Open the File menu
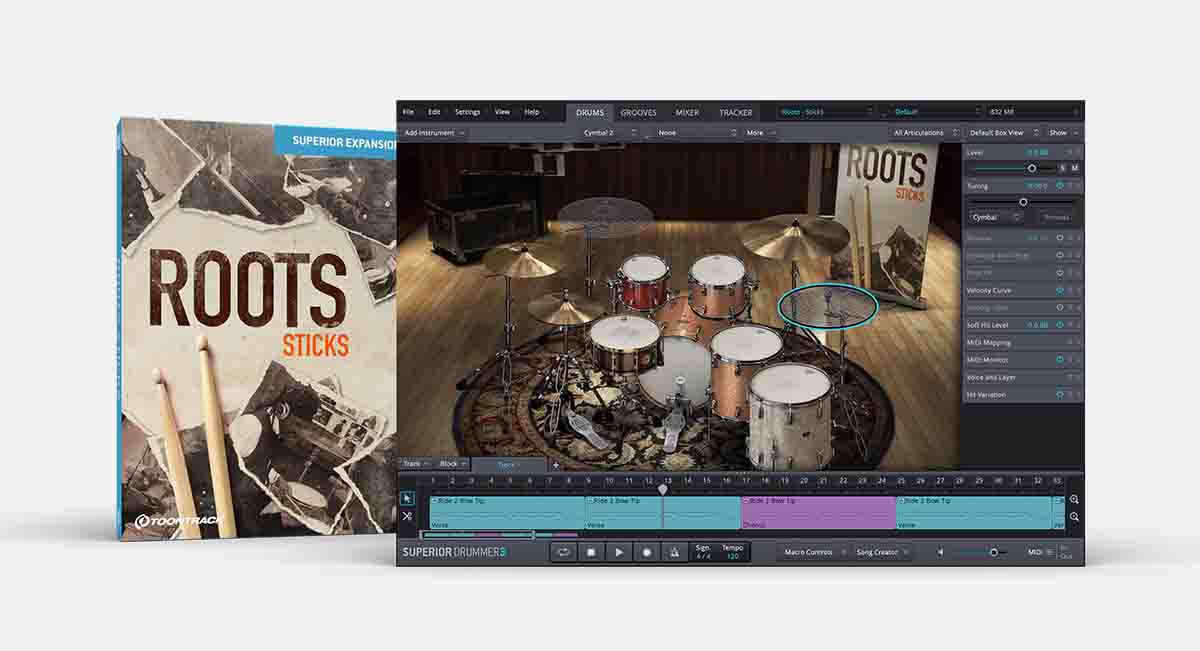 click(x=408, y=112)
